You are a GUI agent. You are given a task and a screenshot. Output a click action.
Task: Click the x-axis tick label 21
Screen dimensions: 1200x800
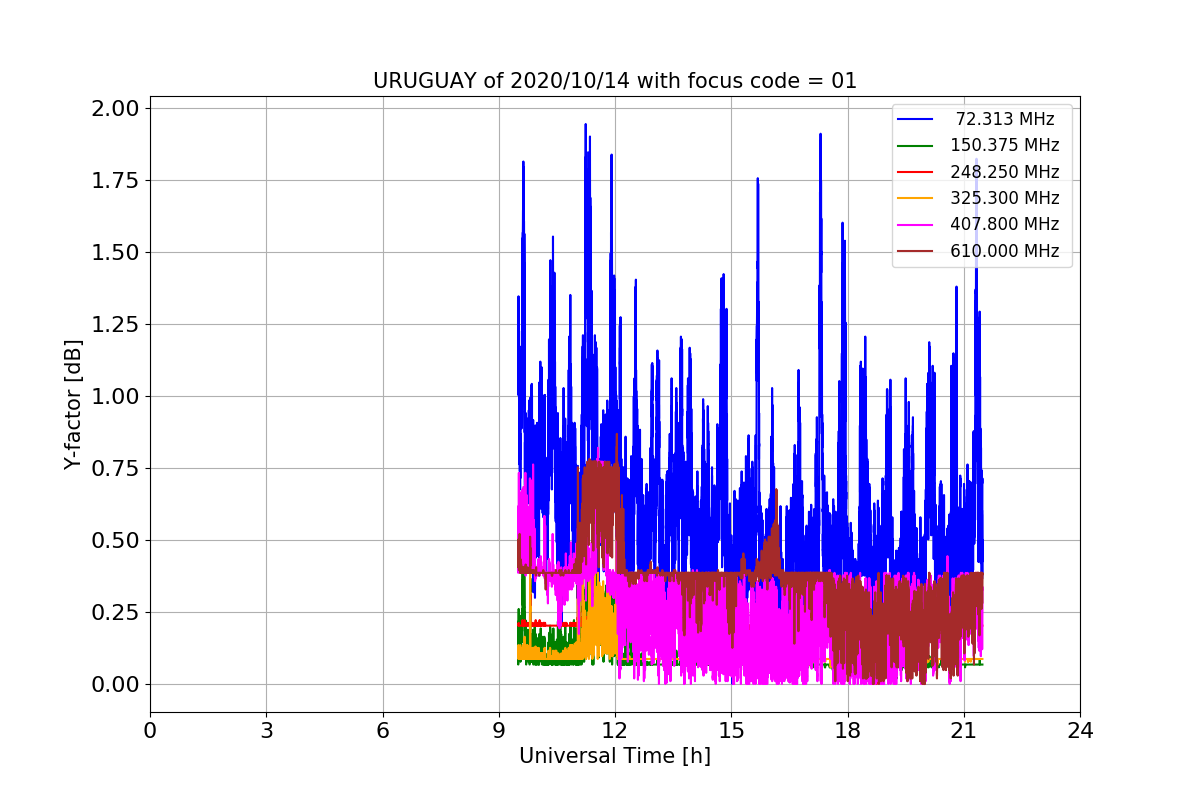click(x=964, y=731)
